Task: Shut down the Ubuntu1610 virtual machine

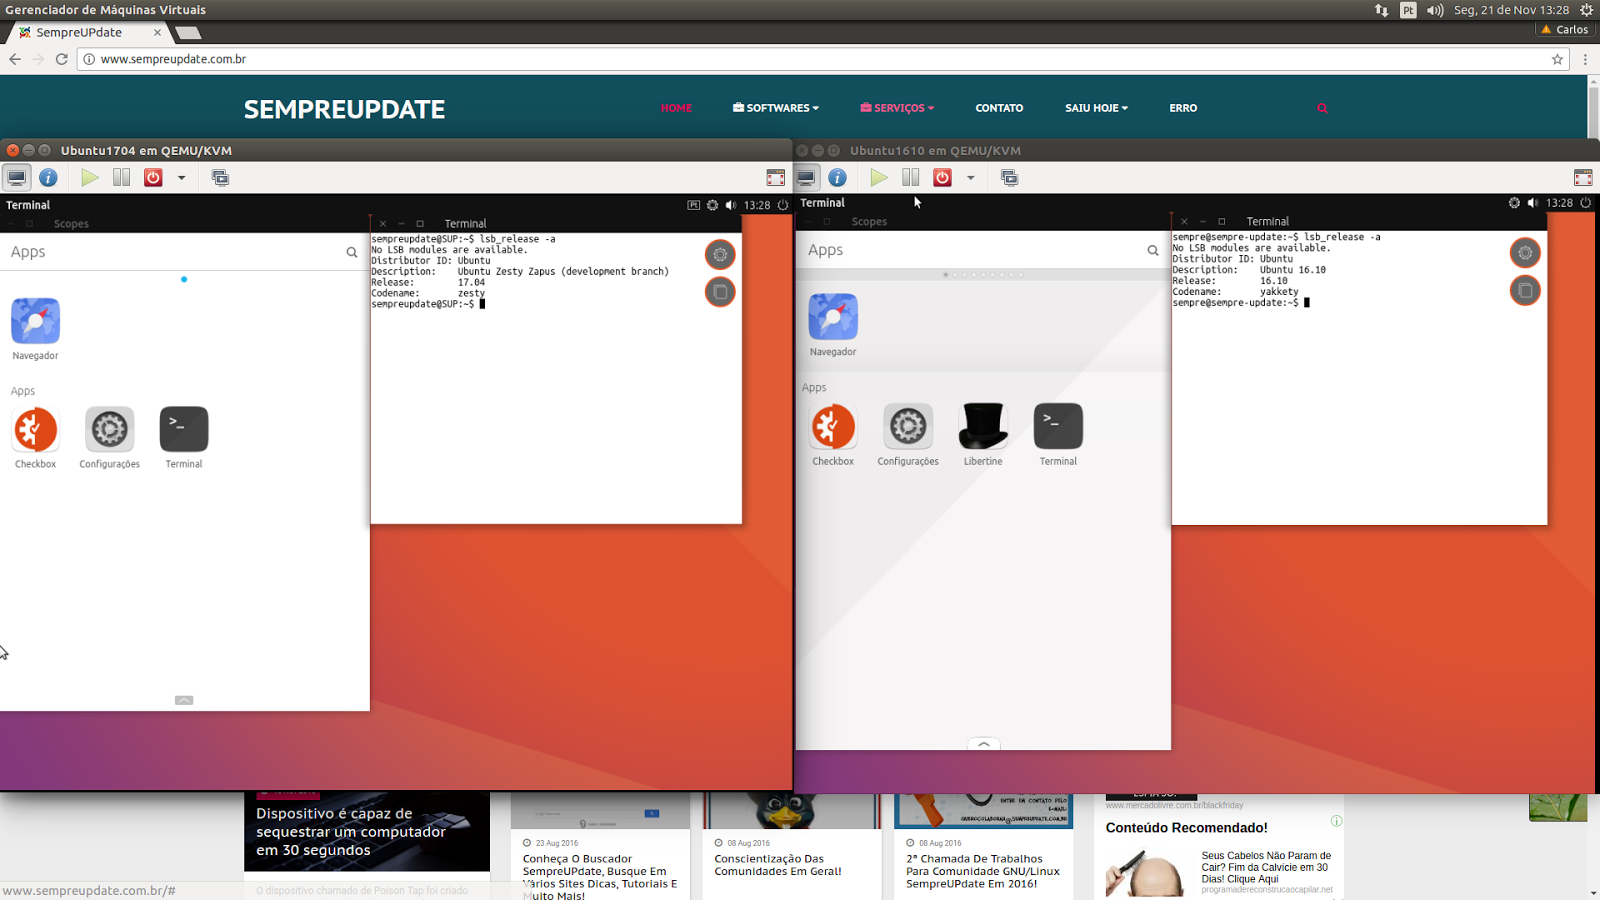Action: click(942, 178)
